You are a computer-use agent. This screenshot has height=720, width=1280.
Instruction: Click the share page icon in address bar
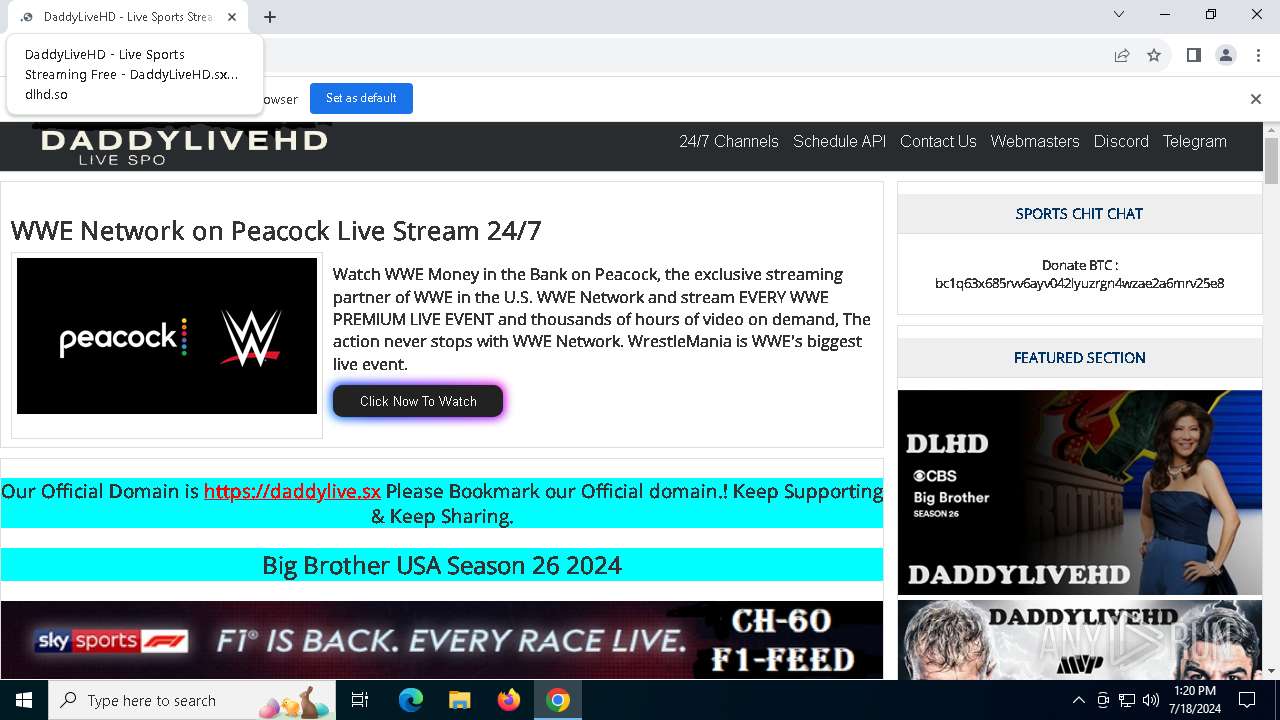[x=1122, y=55]
